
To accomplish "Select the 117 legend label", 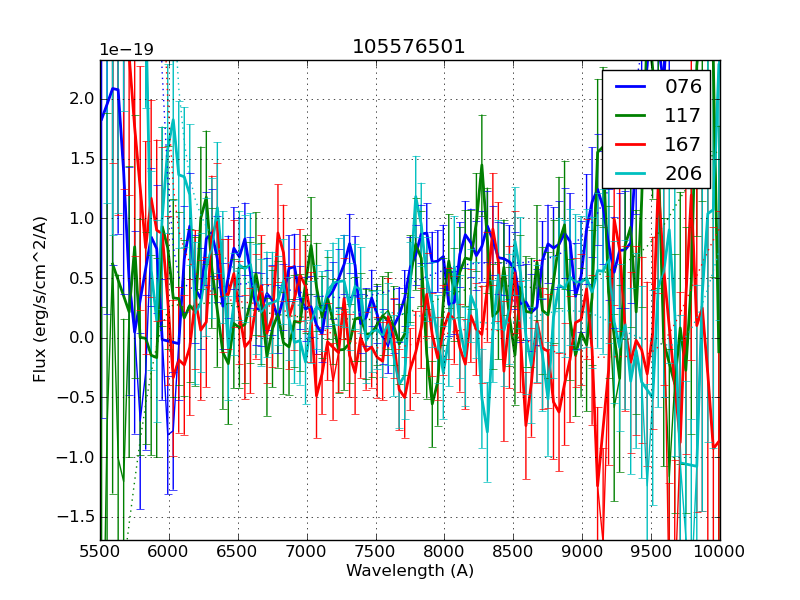I will tap(683, 116).
